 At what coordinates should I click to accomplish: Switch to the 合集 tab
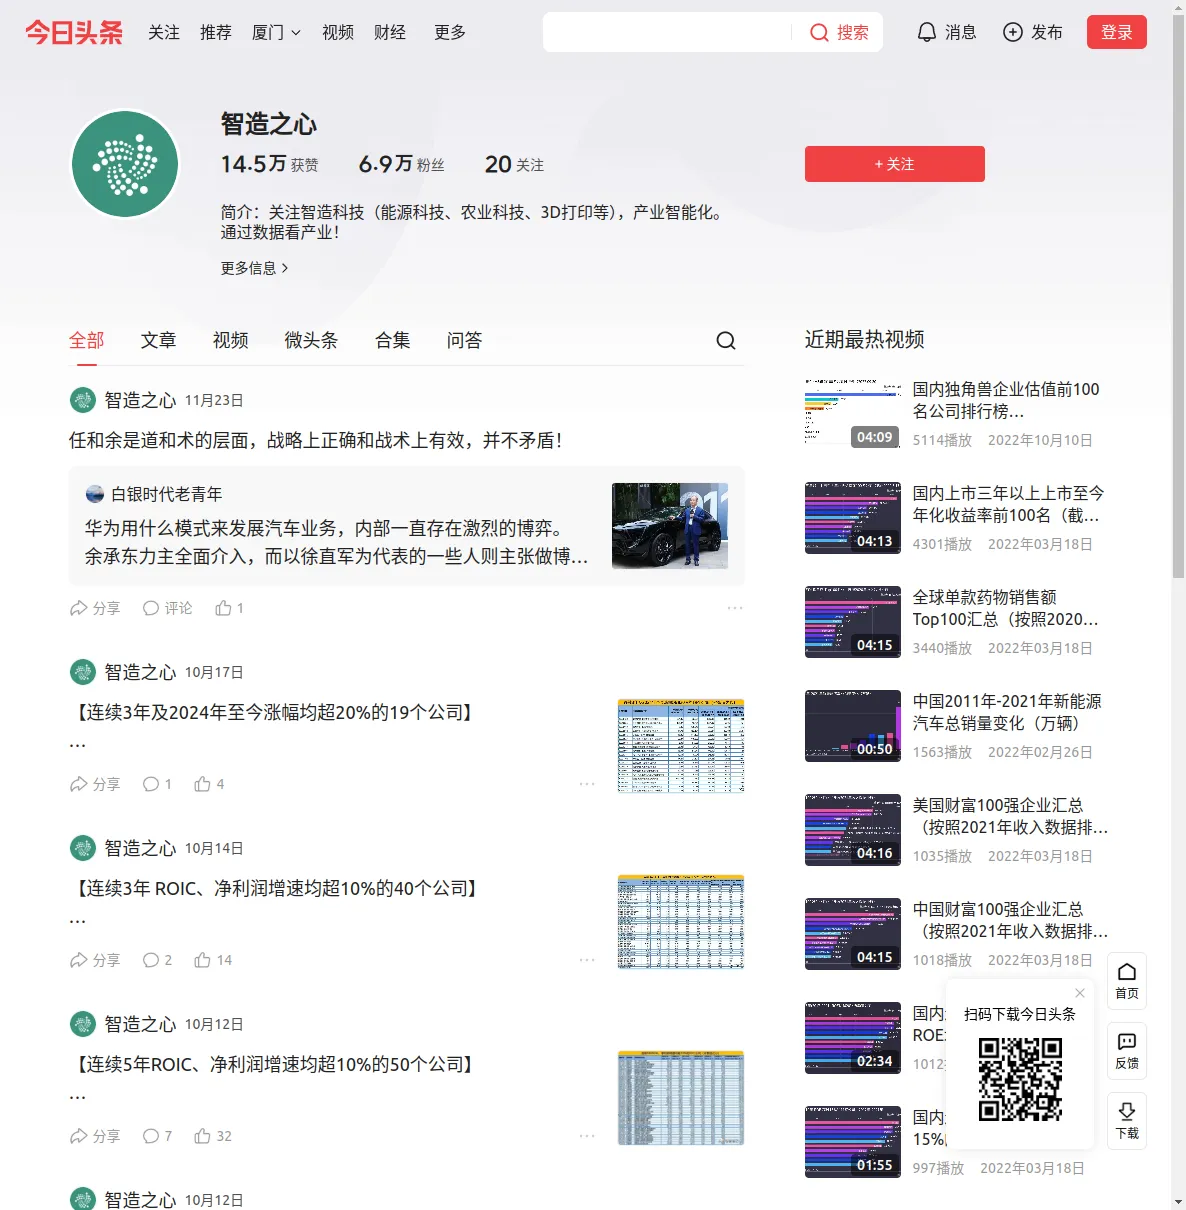(393, 341)
